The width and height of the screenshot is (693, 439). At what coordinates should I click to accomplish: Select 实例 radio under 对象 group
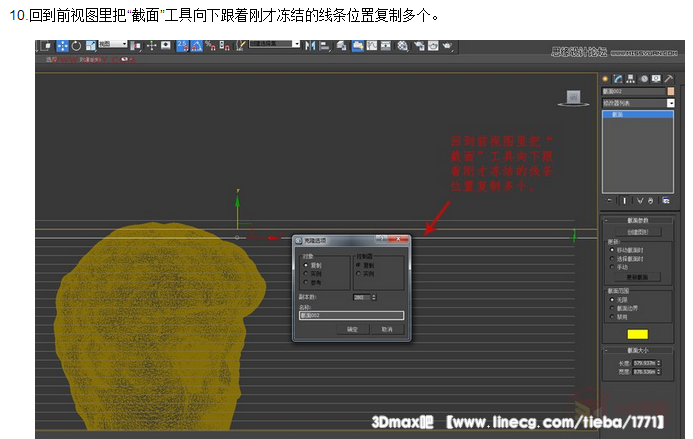point(306,273)
